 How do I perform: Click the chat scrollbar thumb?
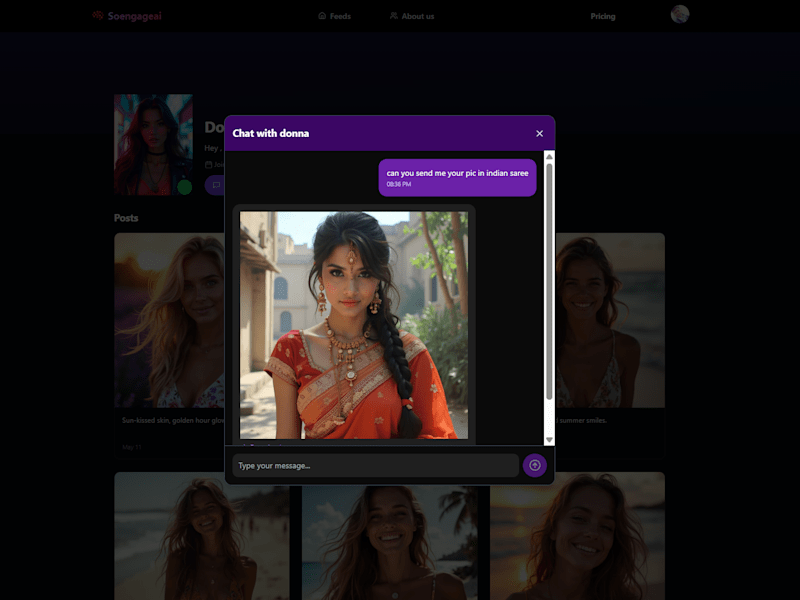point(549,282)
